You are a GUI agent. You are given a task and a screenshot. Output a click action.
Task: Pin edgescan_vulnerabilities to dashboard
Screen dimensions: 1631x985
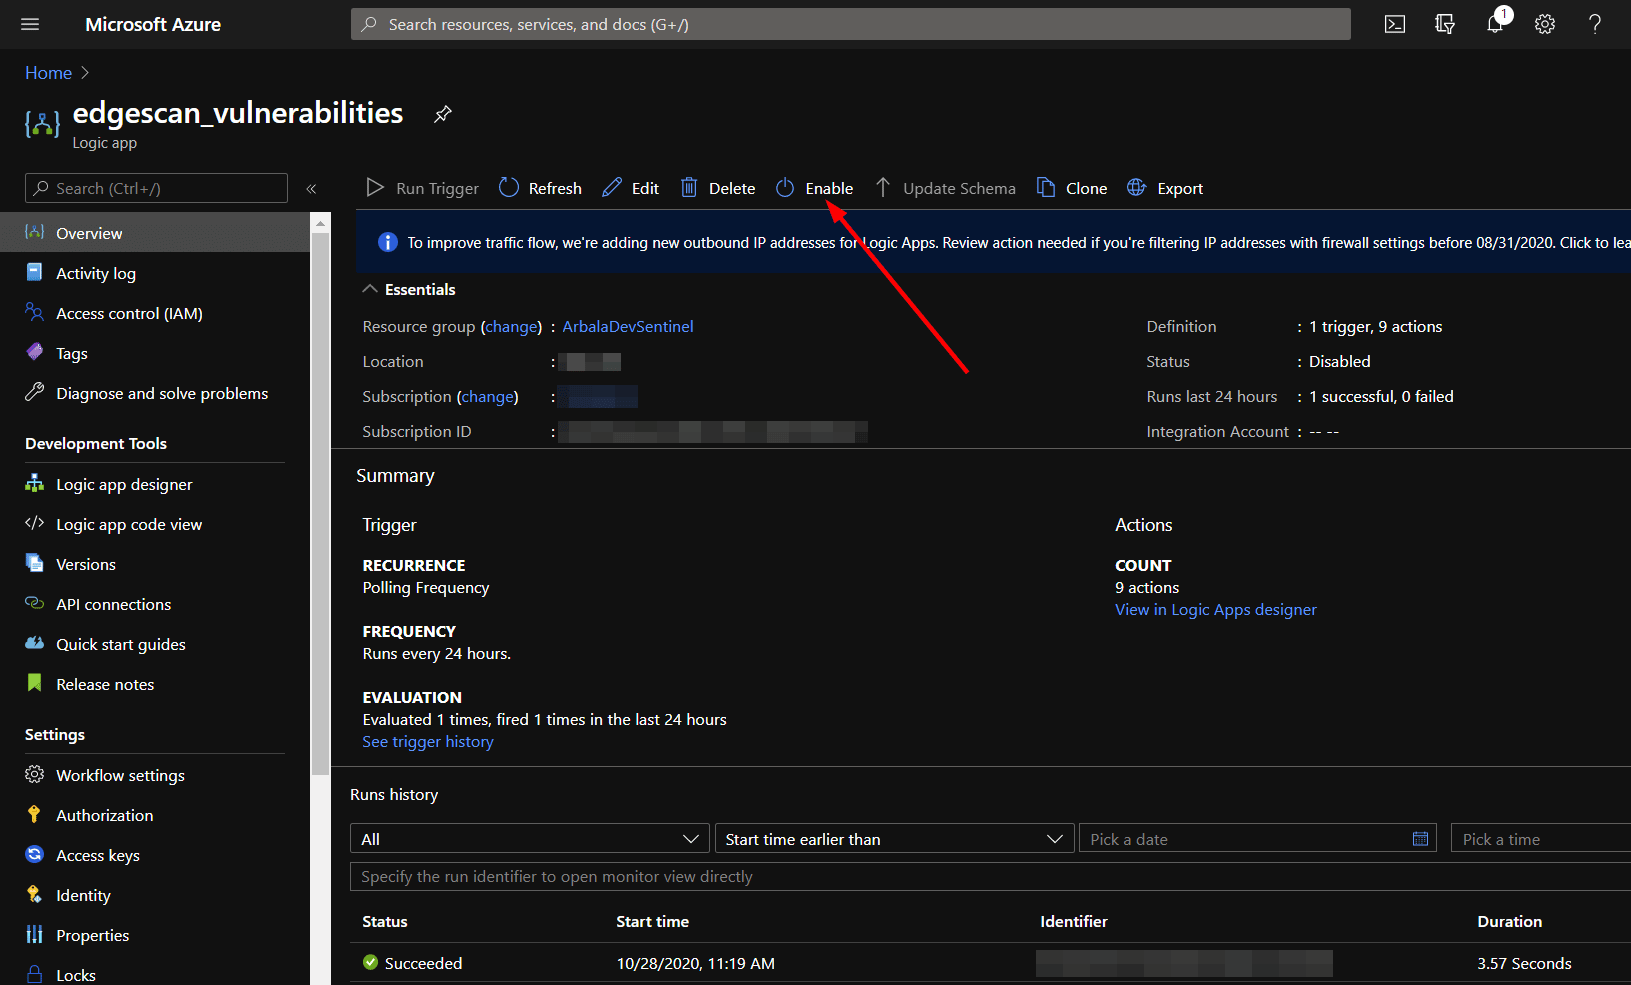tap(442, 114)
